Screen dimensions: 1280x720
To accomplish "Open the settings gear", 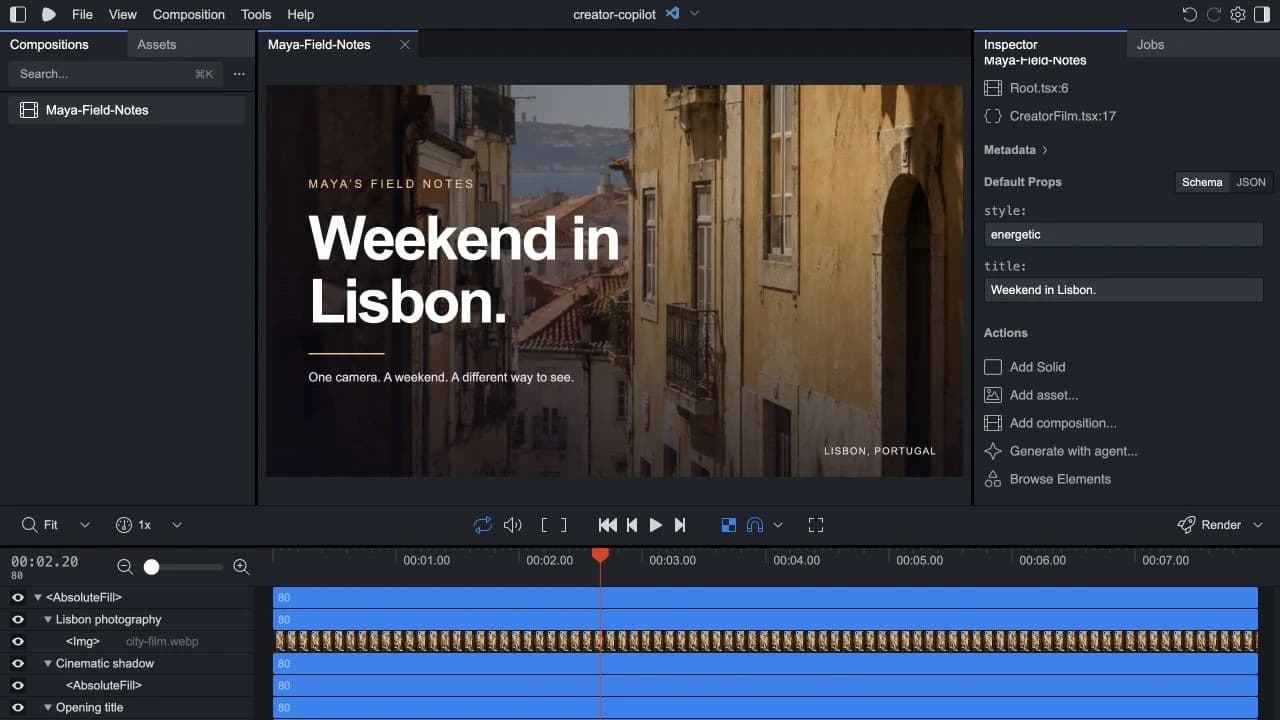I will (1238, 14).
